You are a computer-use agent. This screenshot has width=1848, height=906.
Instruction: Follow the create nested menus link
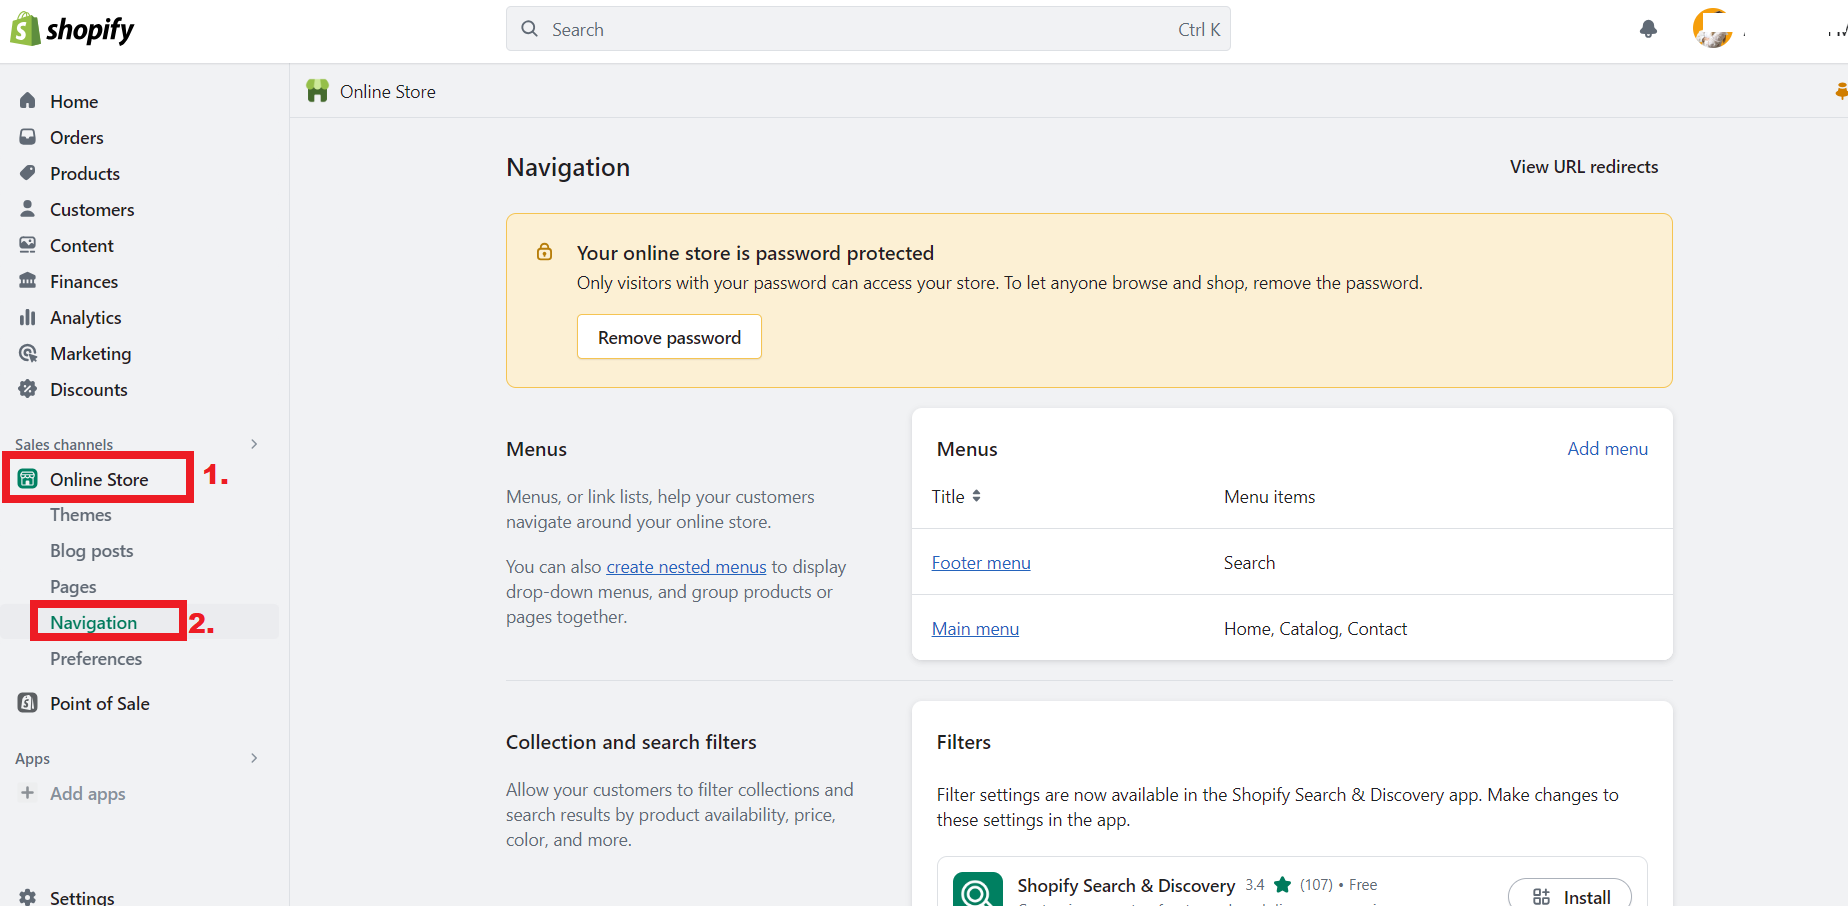(x=686, y=567)
